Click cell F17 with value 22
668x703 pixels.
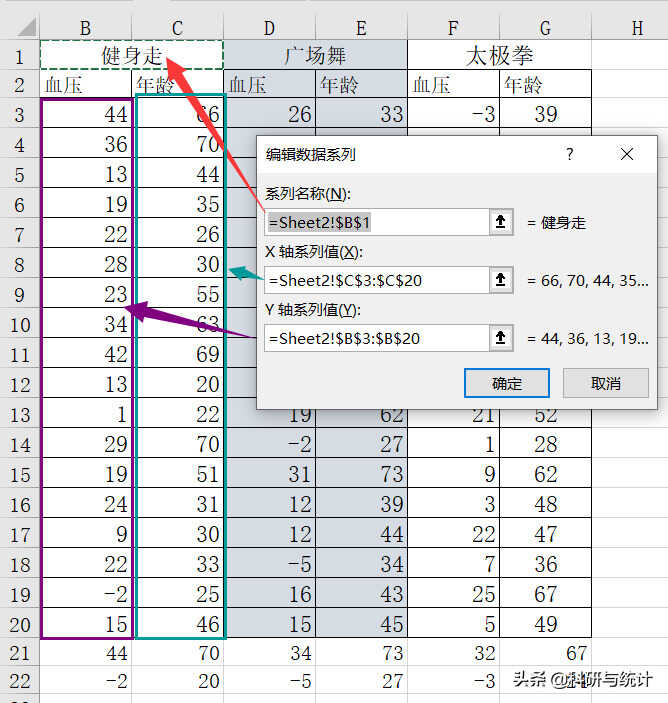click(x=453, y=534)
